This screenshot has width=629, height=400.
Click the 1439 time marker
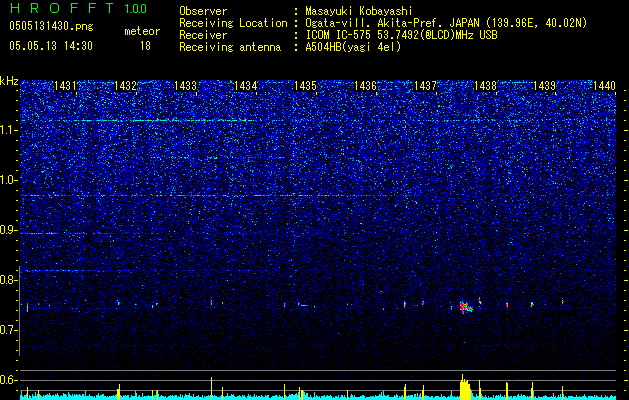[545, 86]
